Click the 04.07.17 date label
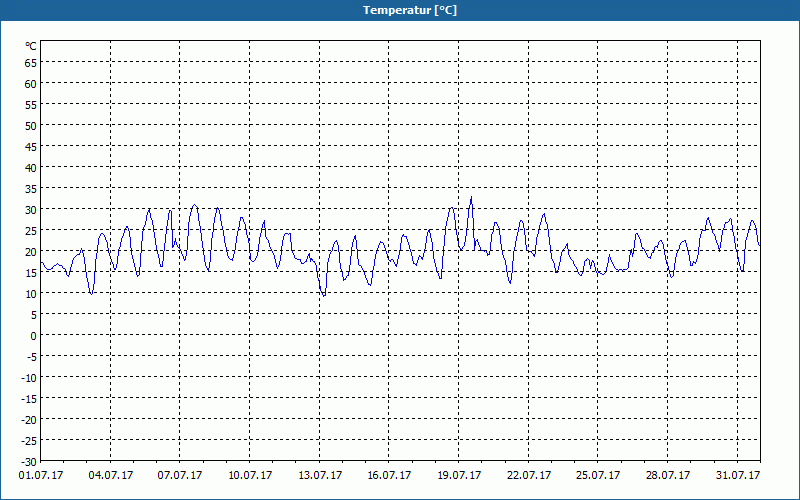This screenshot has width=800, height=500. tap(111, 476)
